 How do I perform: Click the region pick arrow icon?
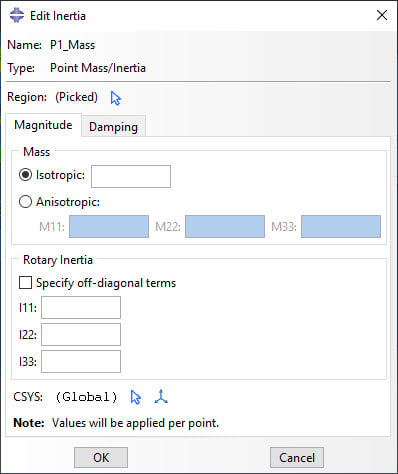(116, 98)
